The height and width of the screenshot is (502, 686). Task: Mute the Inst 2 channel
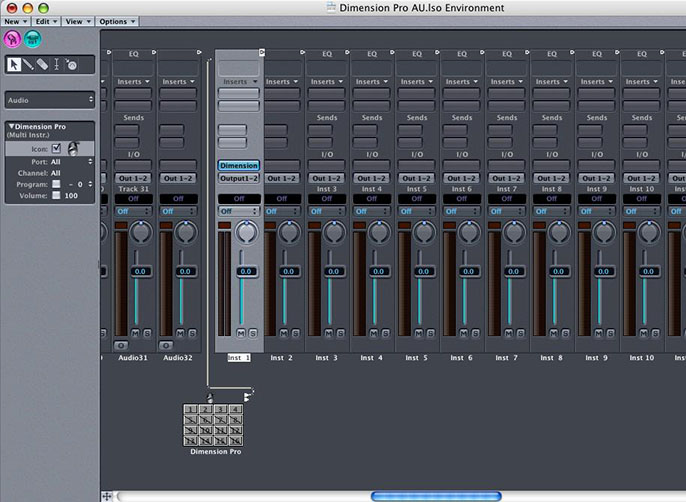coord(284,333)
